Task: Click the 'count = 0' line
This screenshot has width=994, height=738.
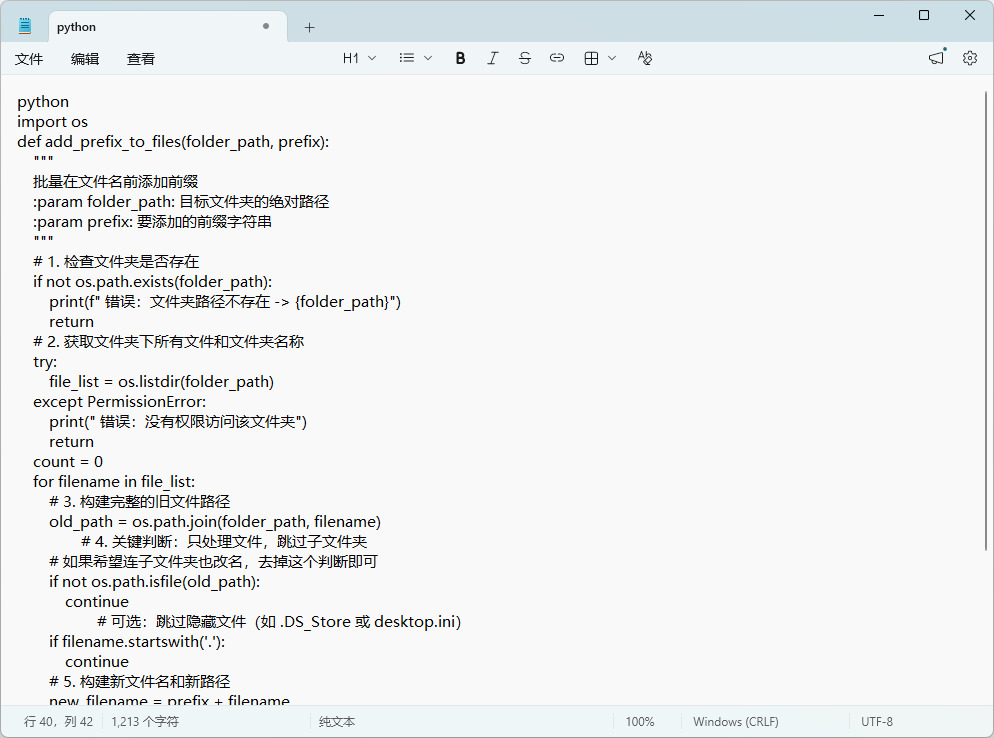Action: [68, 462]
